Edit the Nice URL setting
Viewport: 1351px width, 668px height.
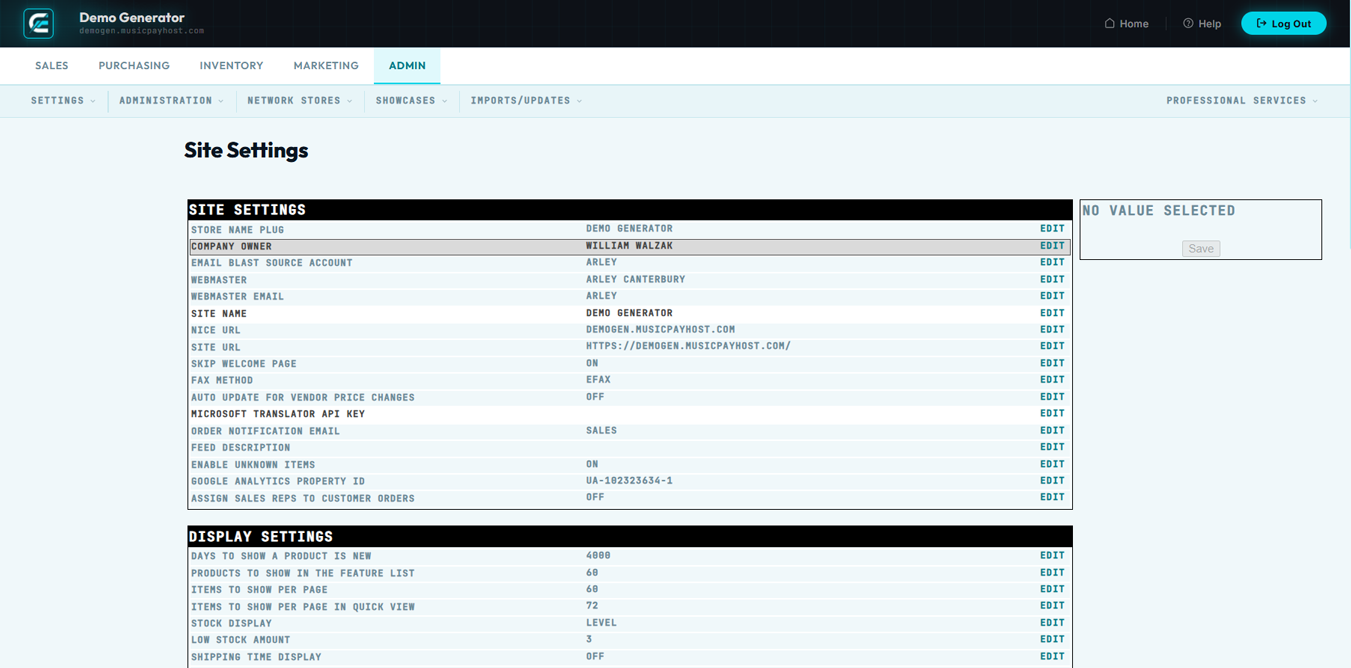(x=1052, y=330)
